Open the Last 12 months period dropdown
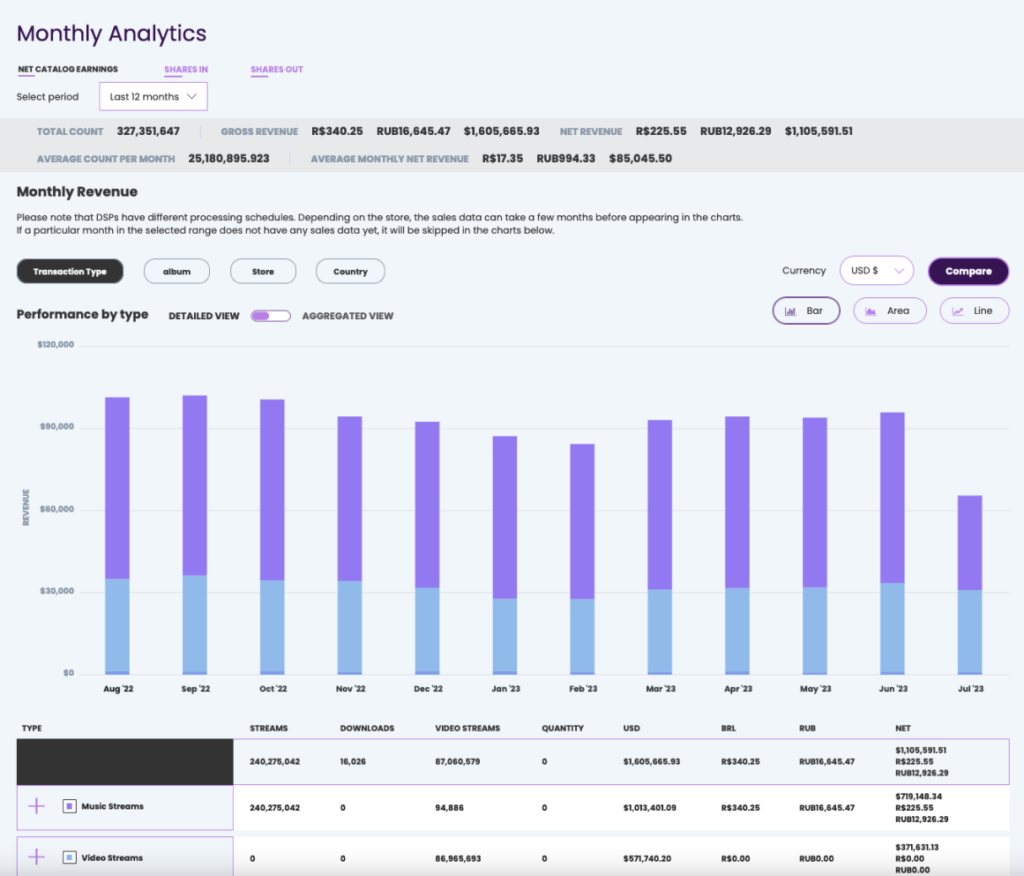 pos(153,96)
